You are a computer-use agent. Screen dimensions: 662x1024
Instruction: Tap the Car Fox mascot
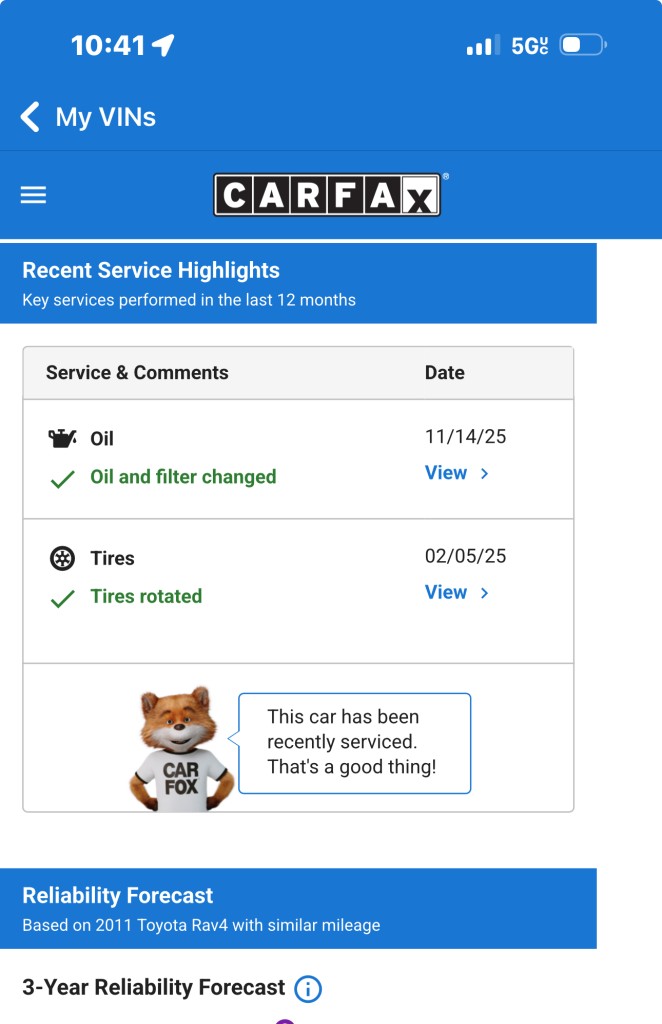(x=181, y=747)
